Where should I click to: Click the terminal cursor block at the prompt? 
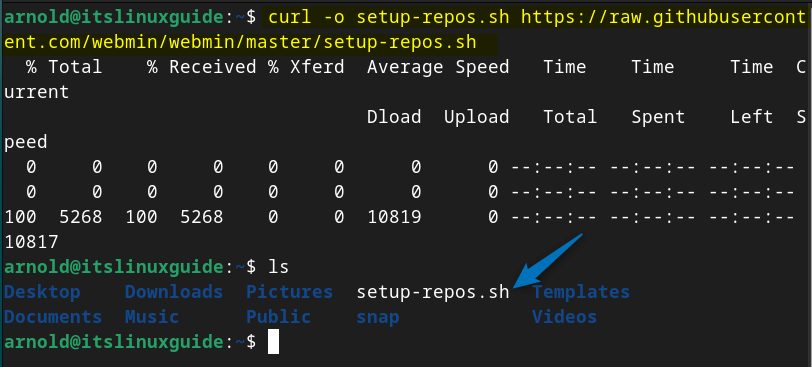(273, 342)
